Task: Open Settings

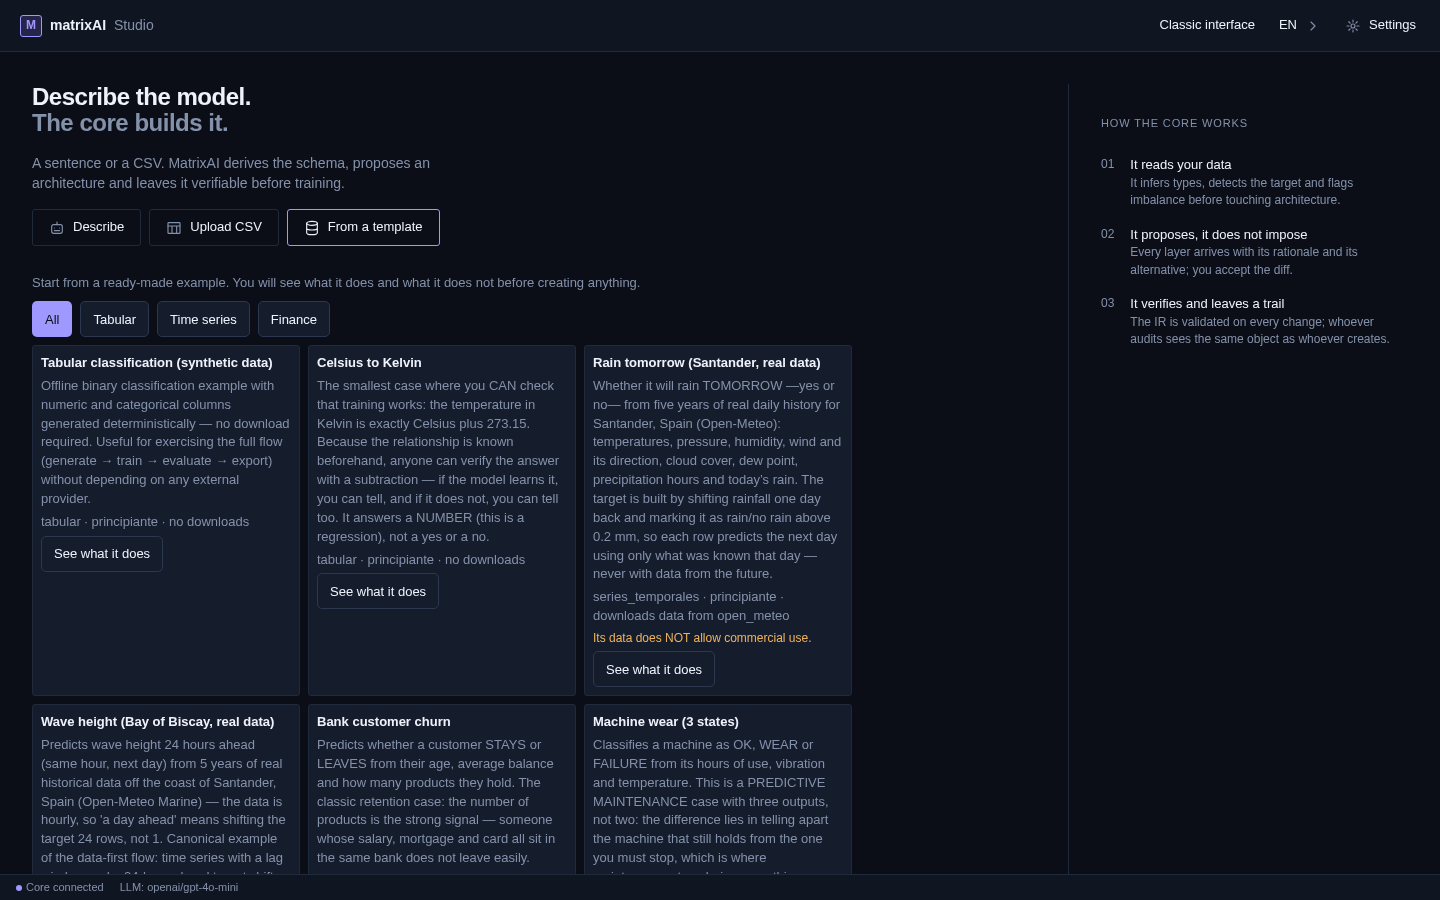Action: (x=1381, y=25)
